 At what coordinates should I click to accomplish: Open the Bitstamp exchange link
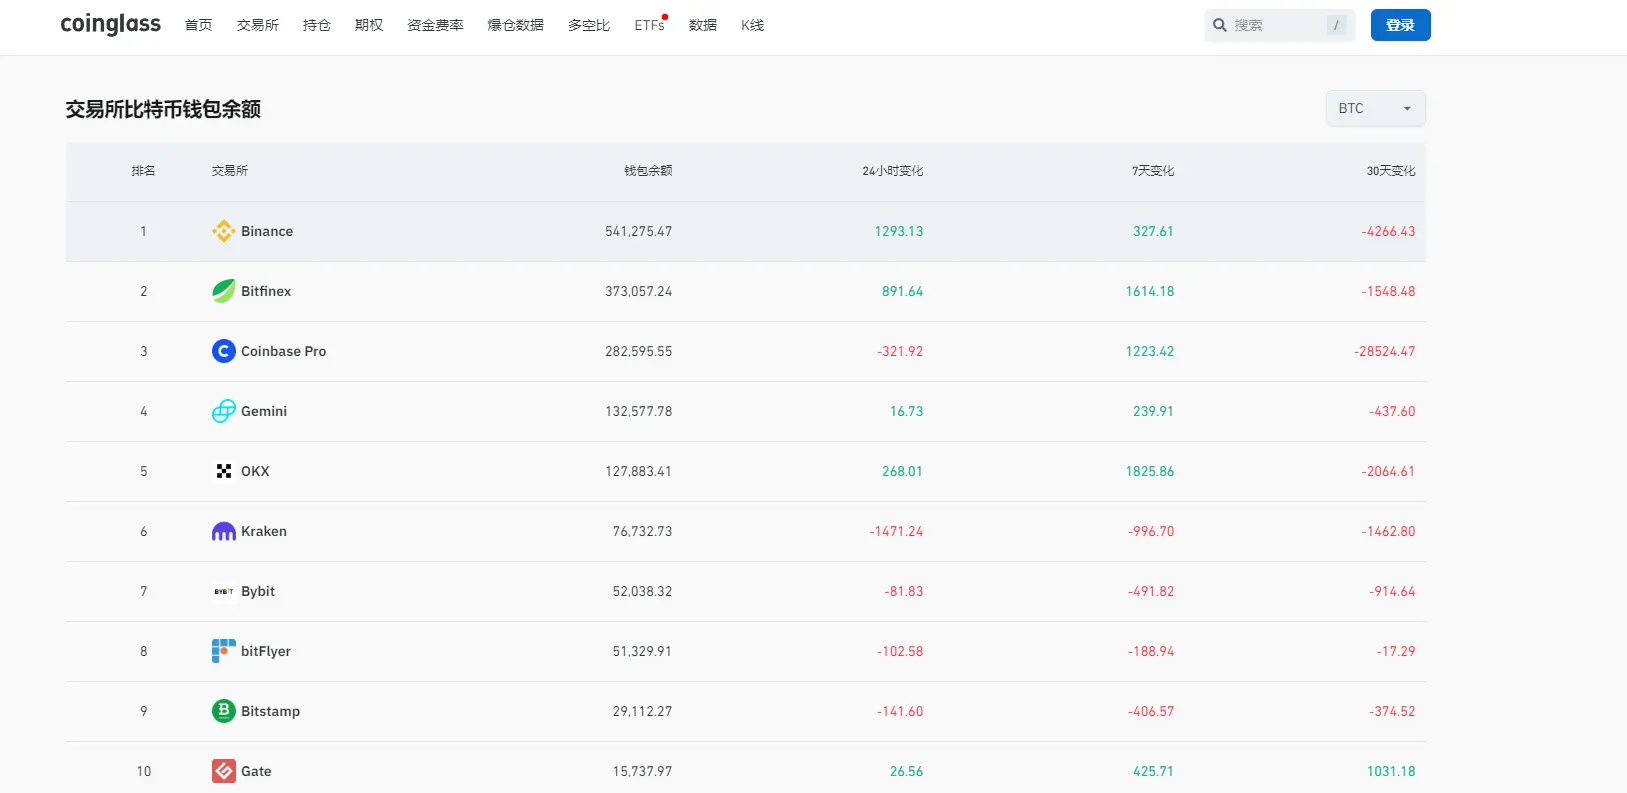[270, 711]
